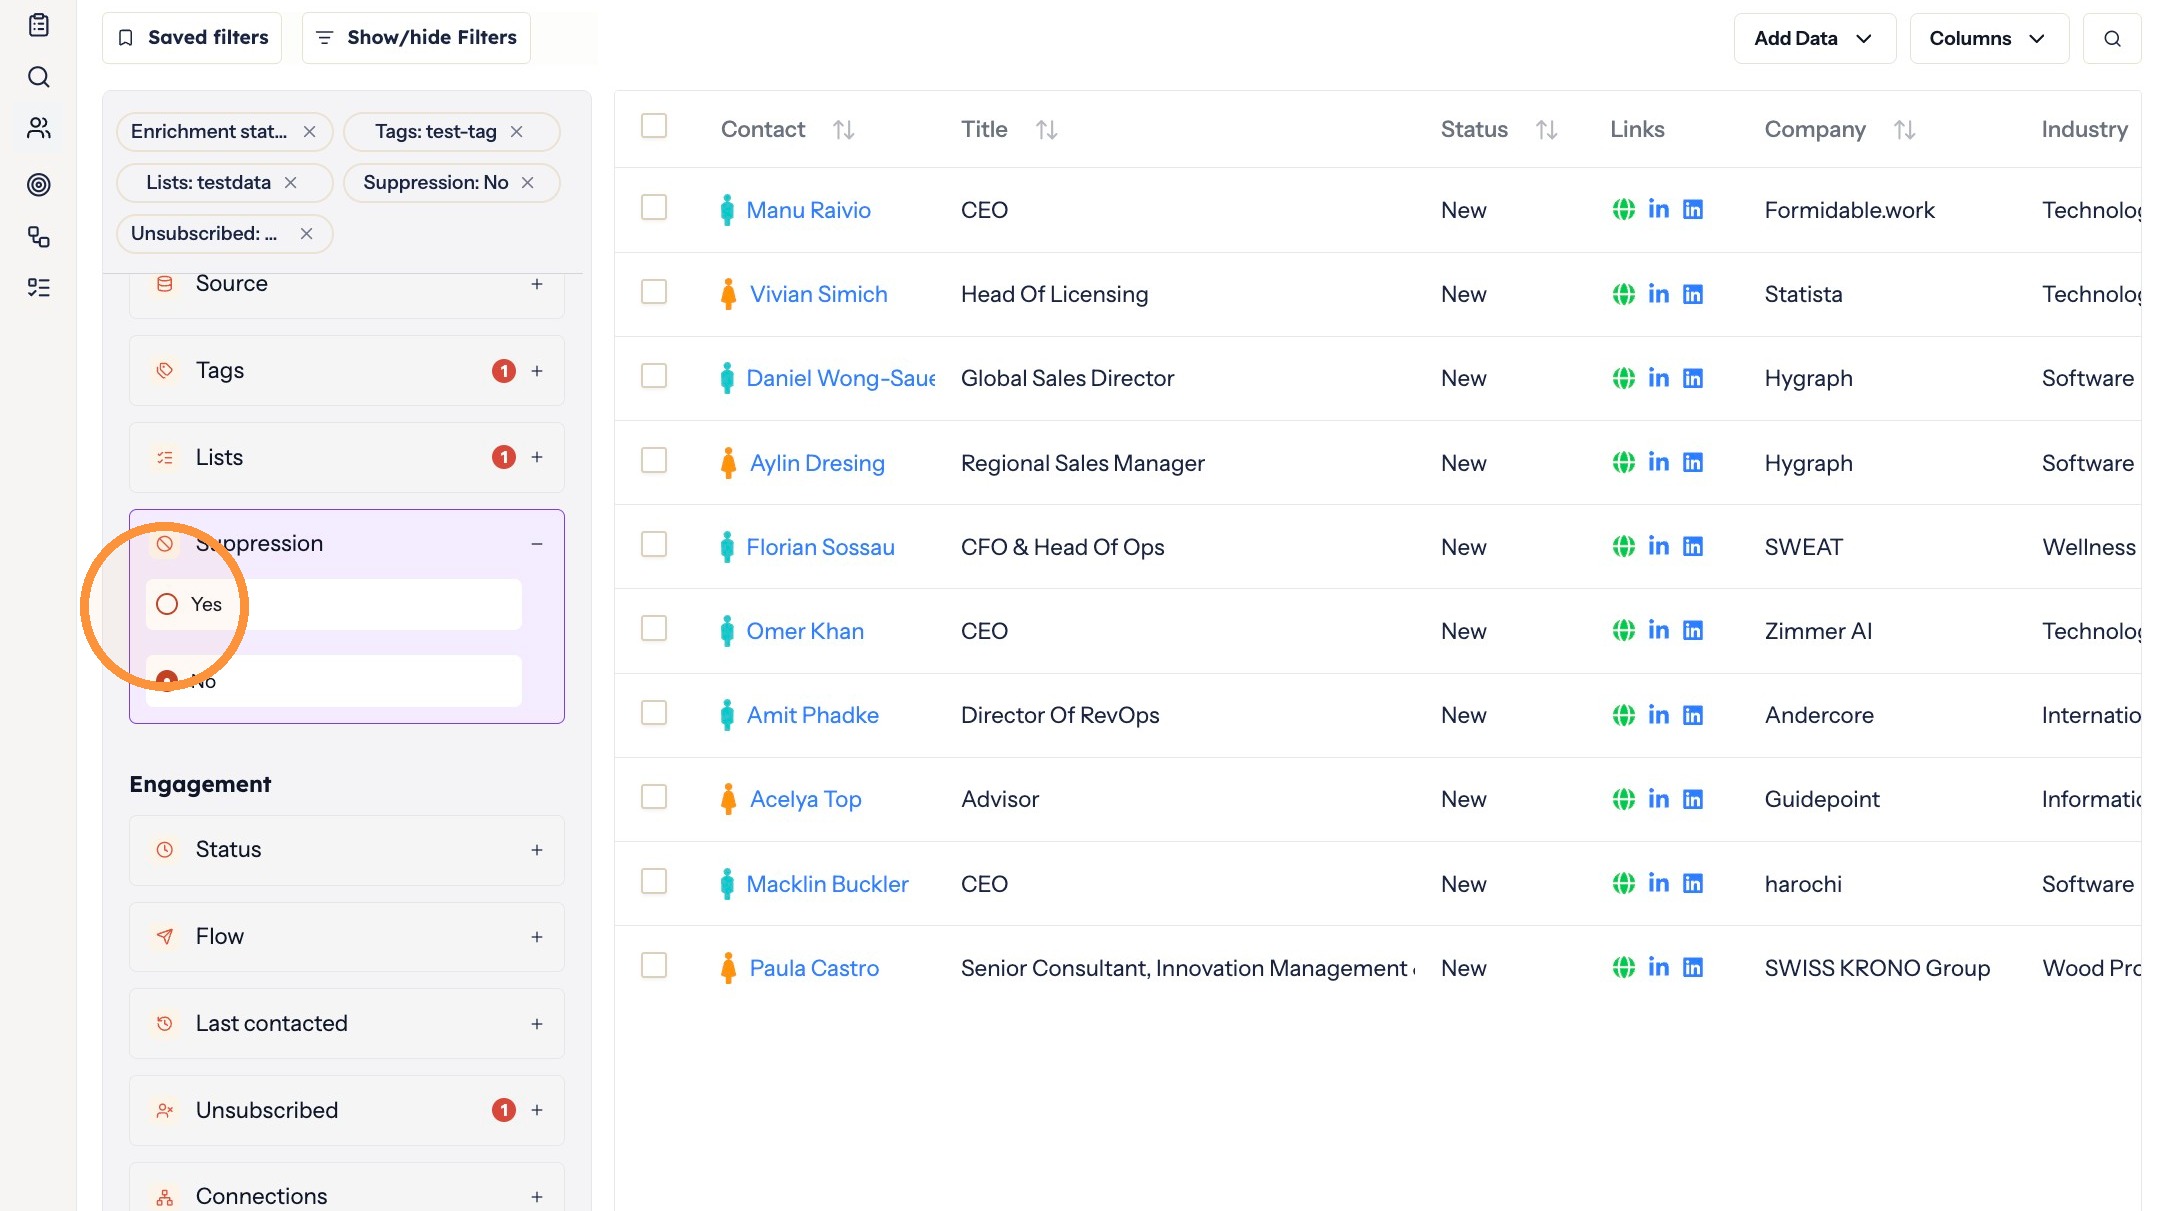Expand the Status filter section
Viewport: 2168px width, 1211px height.
(x=537, y=850)
